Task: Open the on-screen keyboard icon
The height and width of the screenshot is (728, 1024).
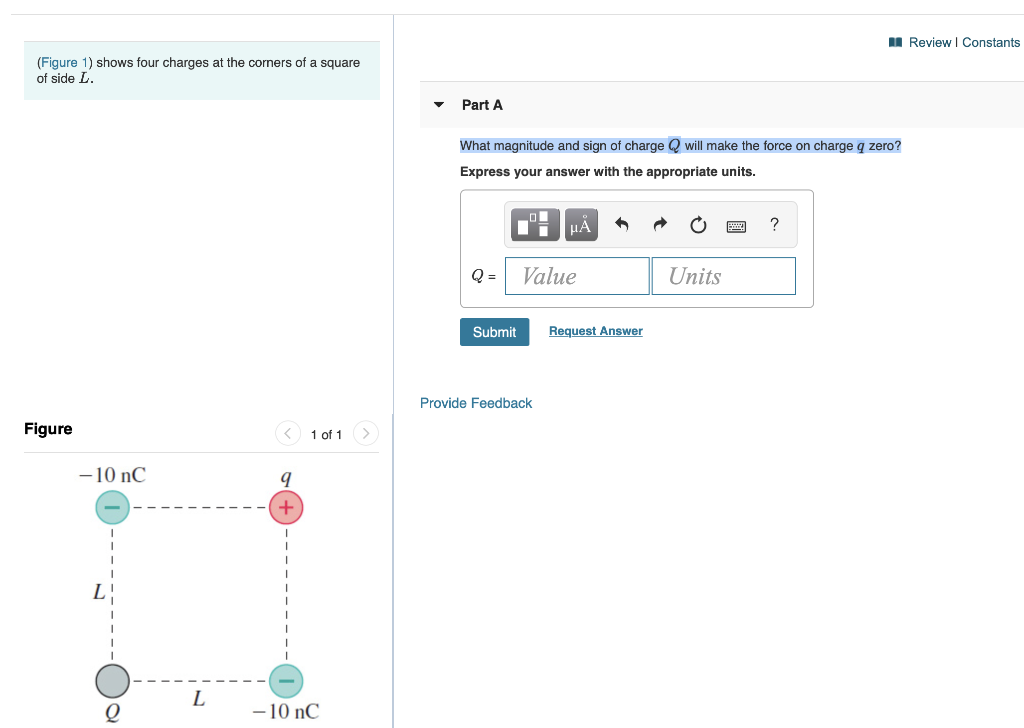Action: coord(736,224)
